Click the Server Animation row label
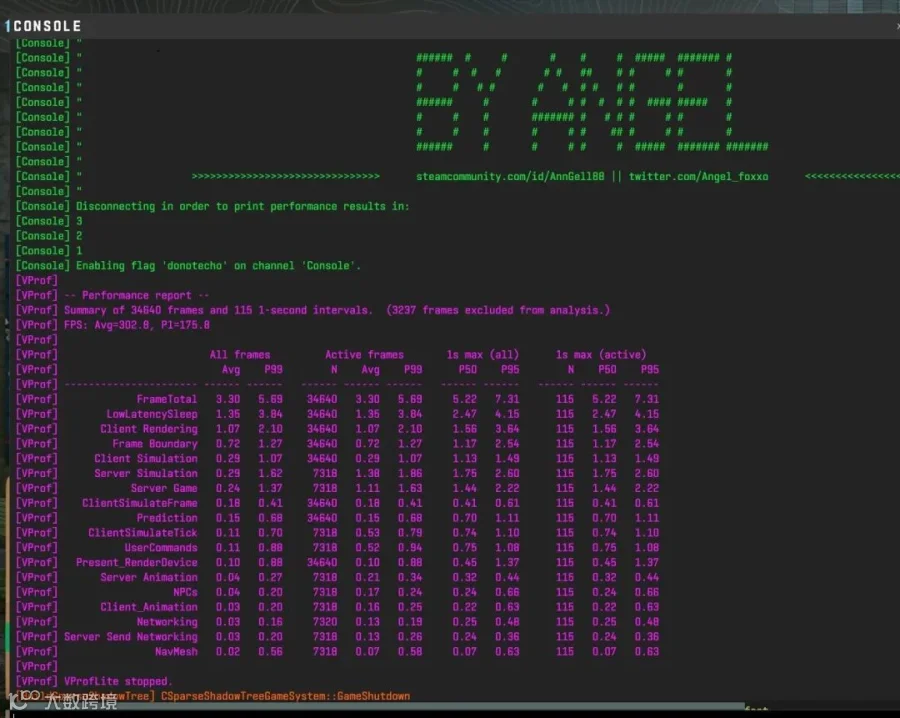 click(x=149, y=577)
